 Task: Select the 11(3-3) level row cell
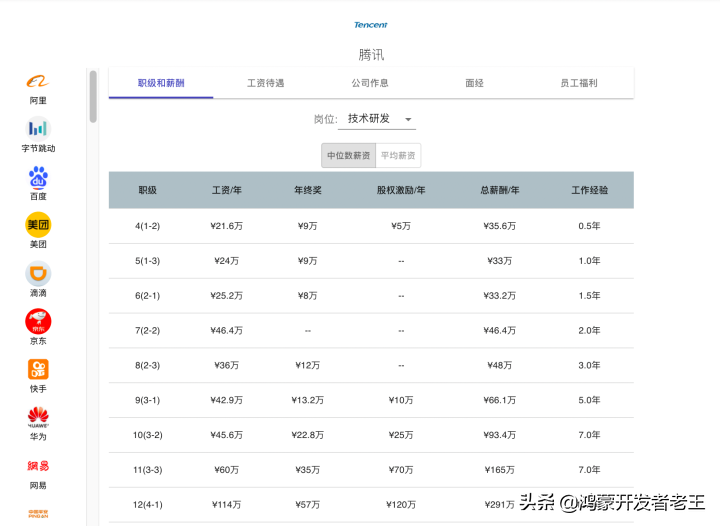point(147,470)
